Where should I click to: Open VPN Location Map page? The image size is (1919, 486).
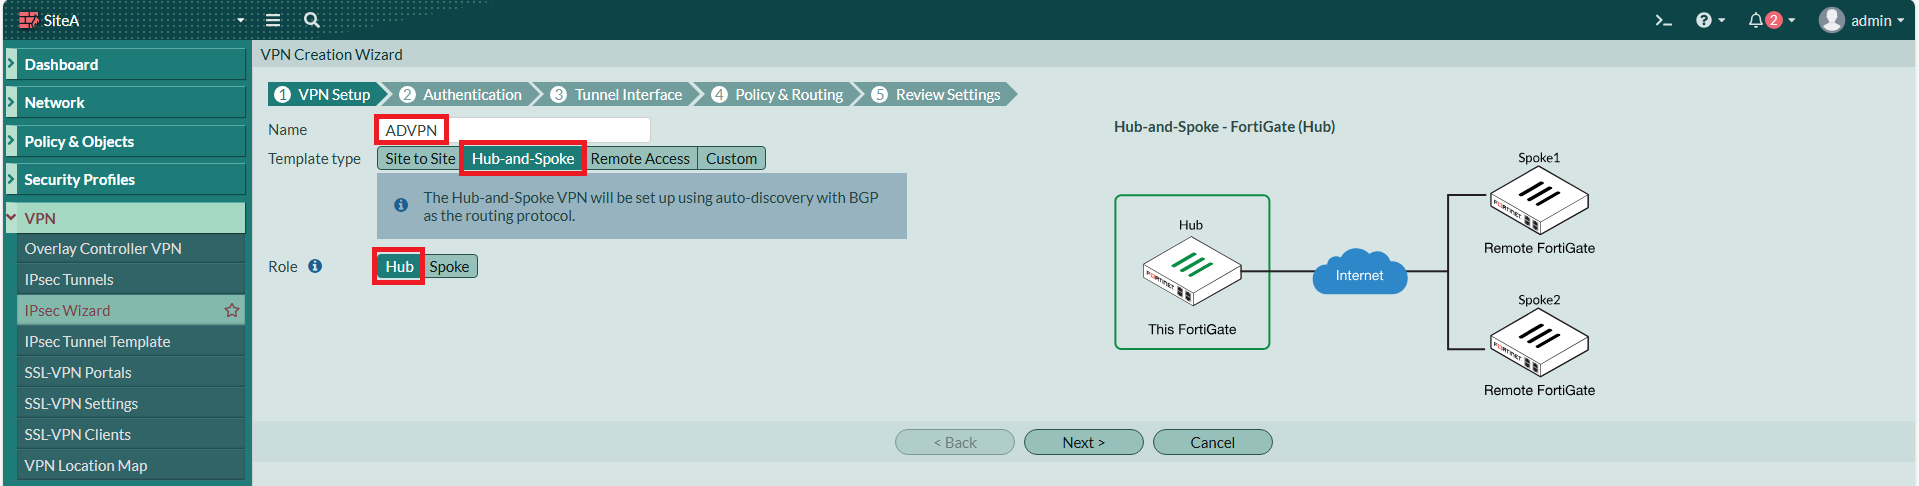click(131, 465)
